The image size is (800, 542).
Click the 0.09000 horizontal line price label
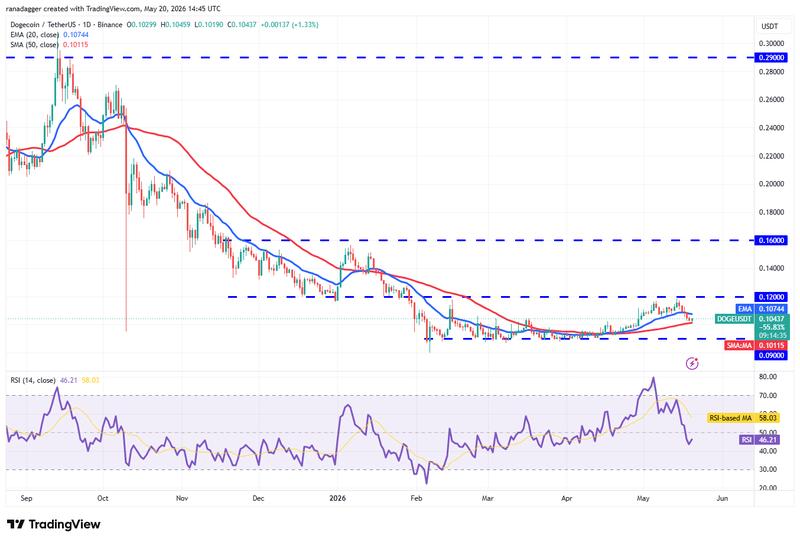771,356
